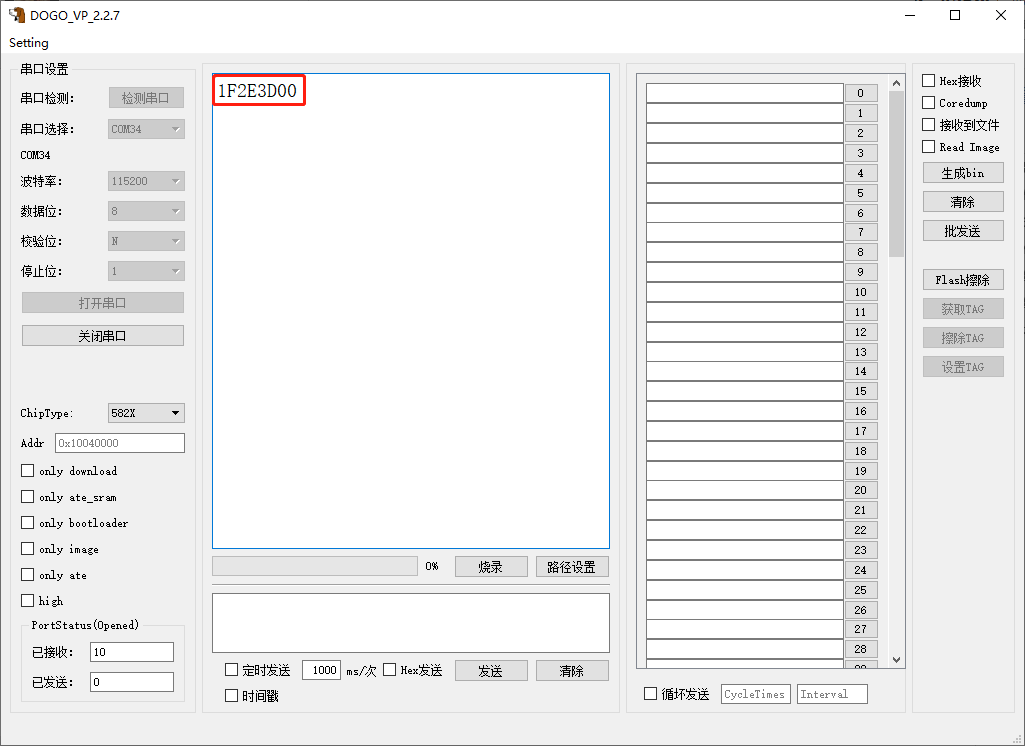Click batch send button number 27

pos(861,629)
